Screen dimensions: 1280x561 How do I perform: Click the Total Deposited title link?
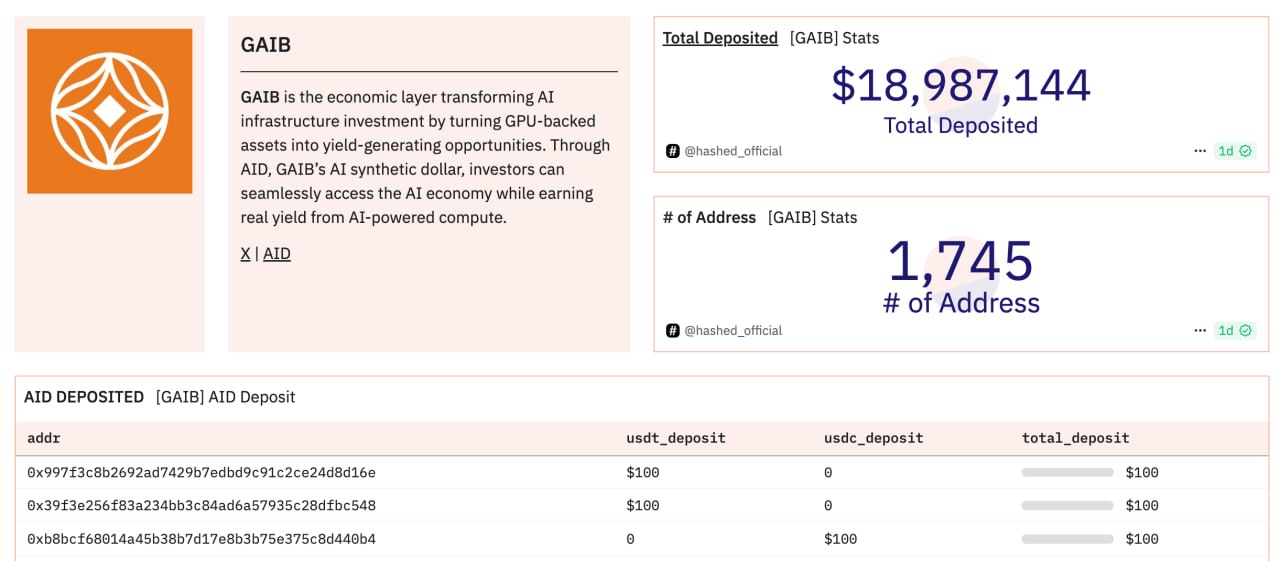tap(720, 38)
